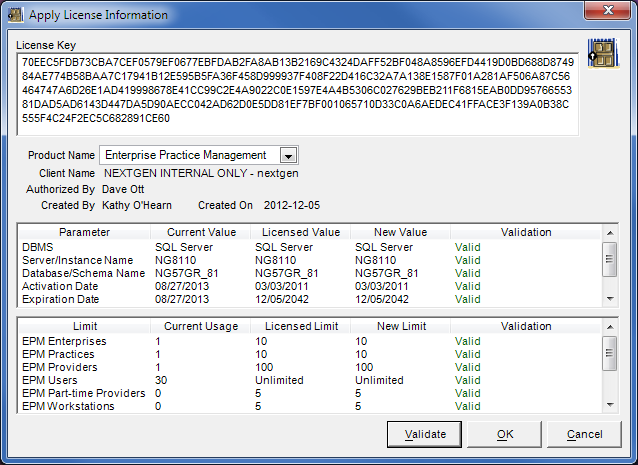Select the EPM Enterprises limit row
Screen dimensions: 638x465
click(x=309, y=341)
